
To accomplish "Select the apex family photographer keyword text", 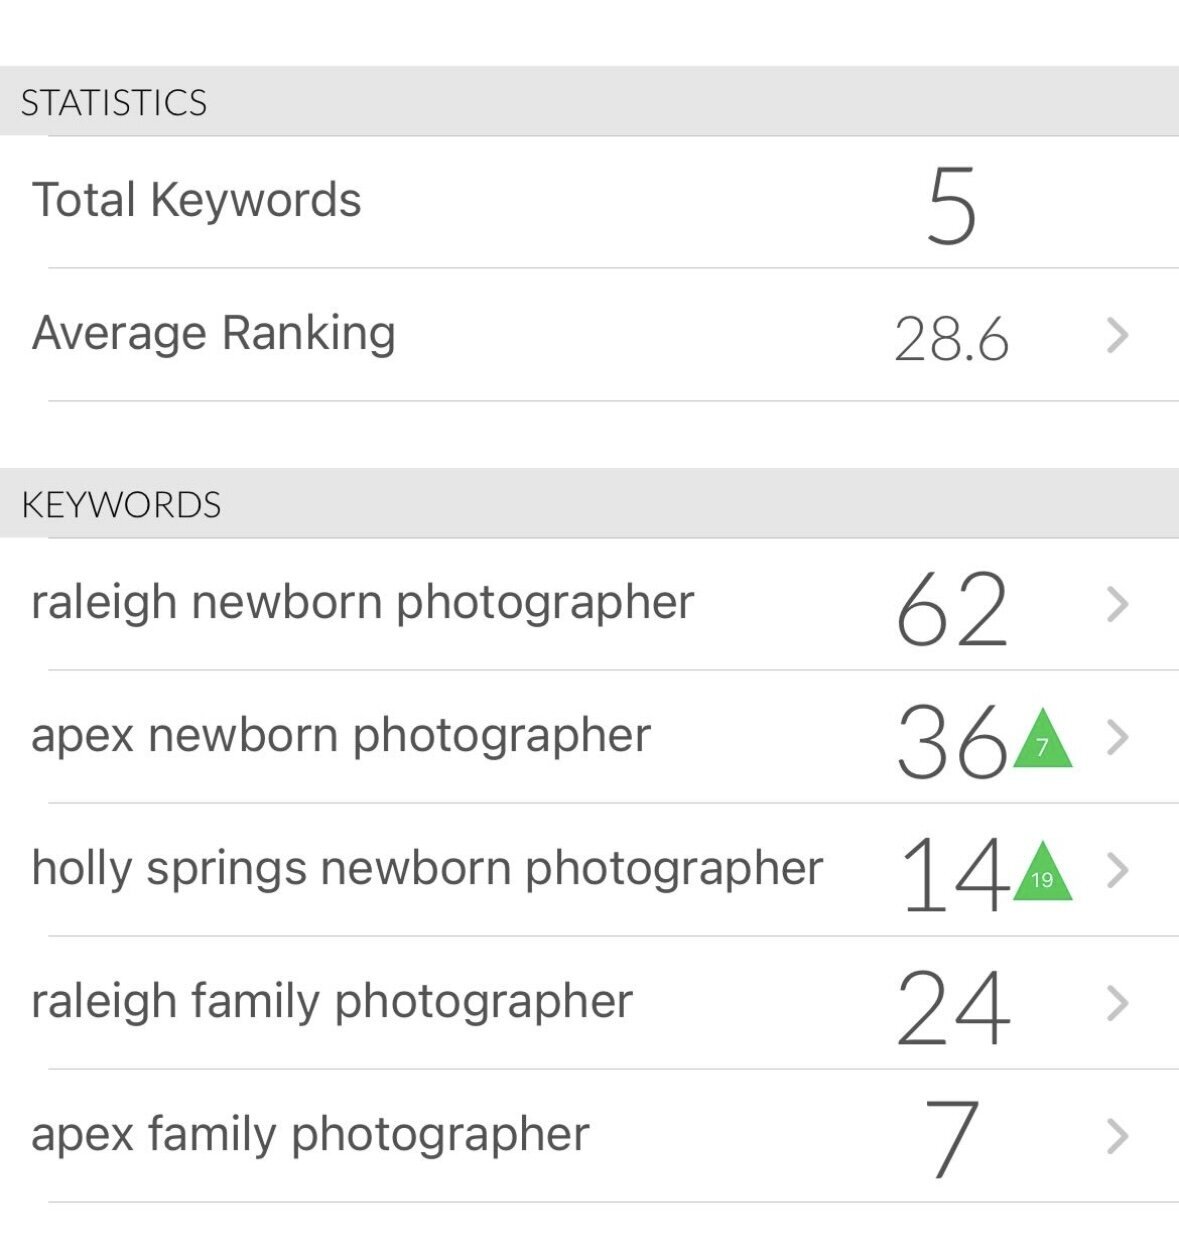I will (310, 1135).
